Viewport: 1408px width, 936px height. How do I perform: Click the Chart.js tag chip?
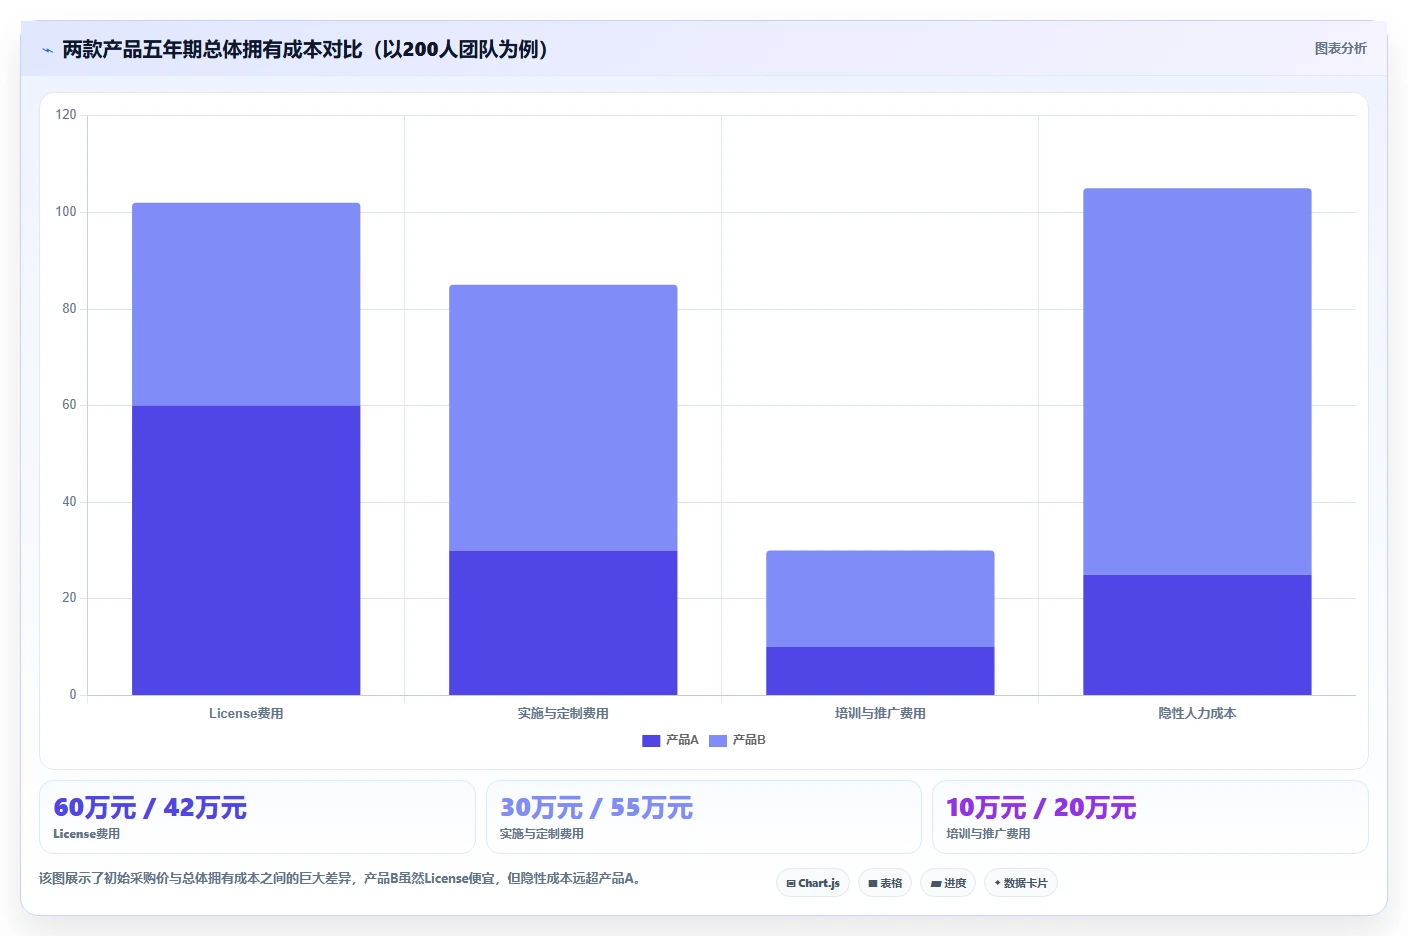click(813, 883)
